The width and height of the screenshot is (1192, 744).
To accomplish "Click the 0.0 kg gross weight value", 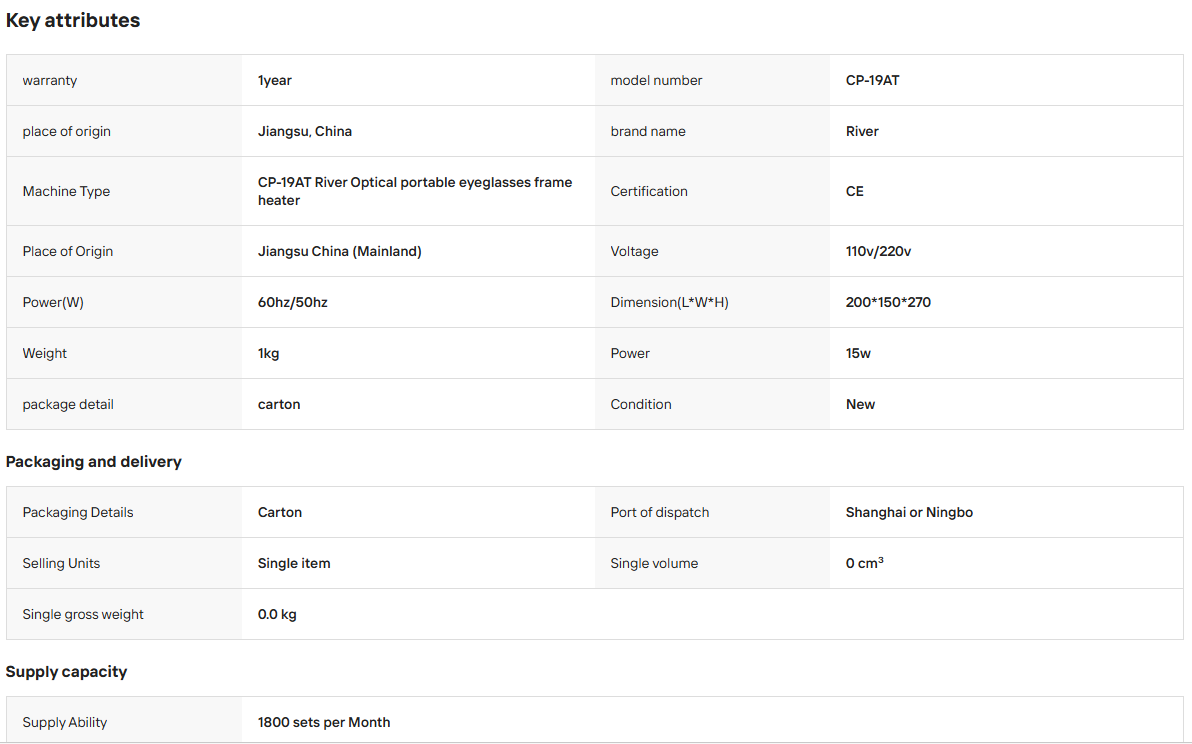I will (277, 614).
